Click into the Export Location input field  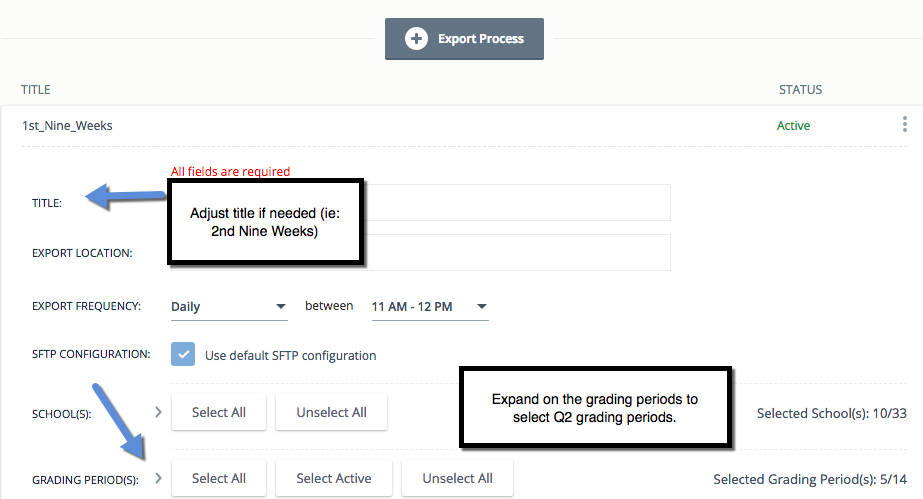[x=520, y=252]
